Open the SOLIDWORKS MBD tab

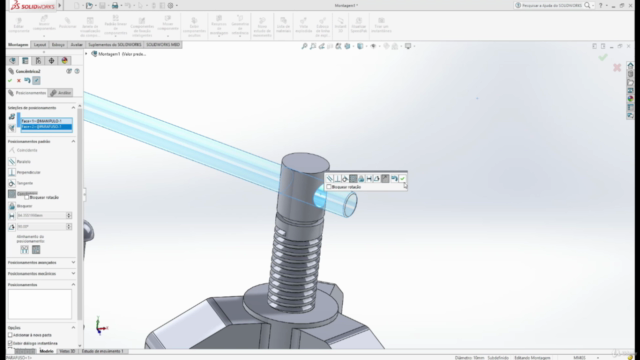pos(163,44)
